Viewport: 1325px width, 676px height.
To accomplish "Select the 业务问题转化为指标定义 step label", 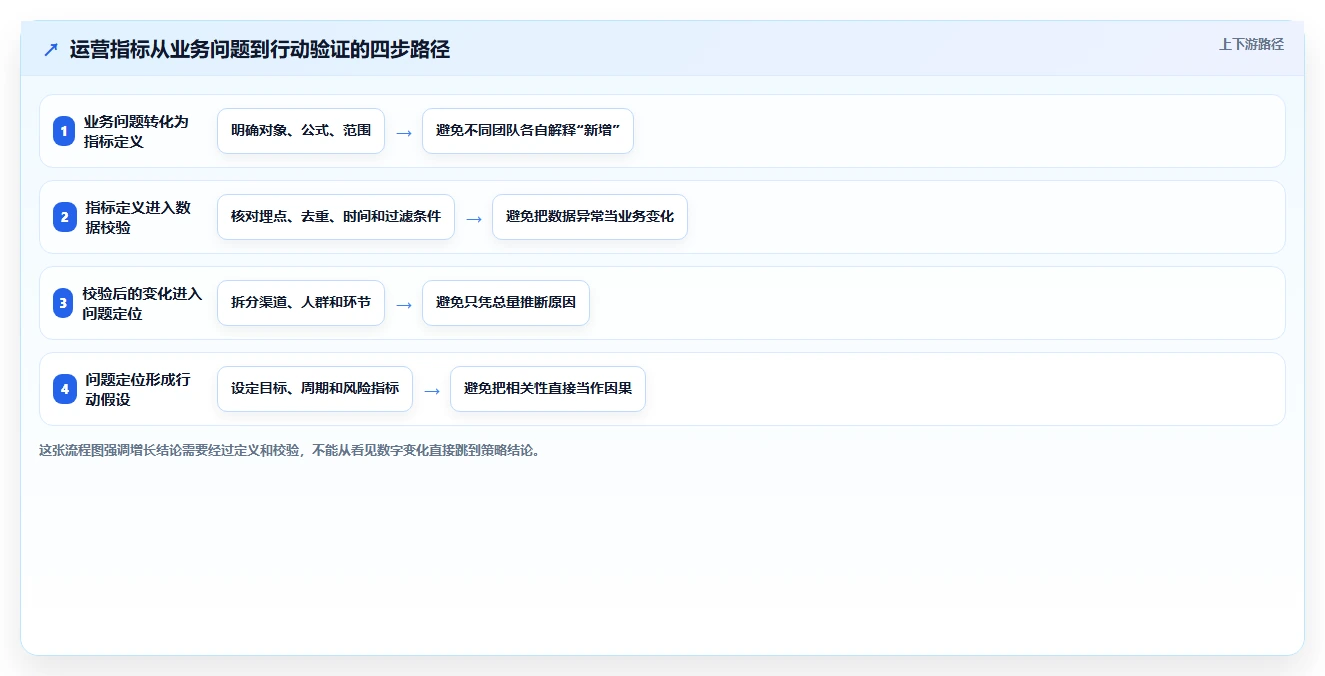I will (136, 131).
